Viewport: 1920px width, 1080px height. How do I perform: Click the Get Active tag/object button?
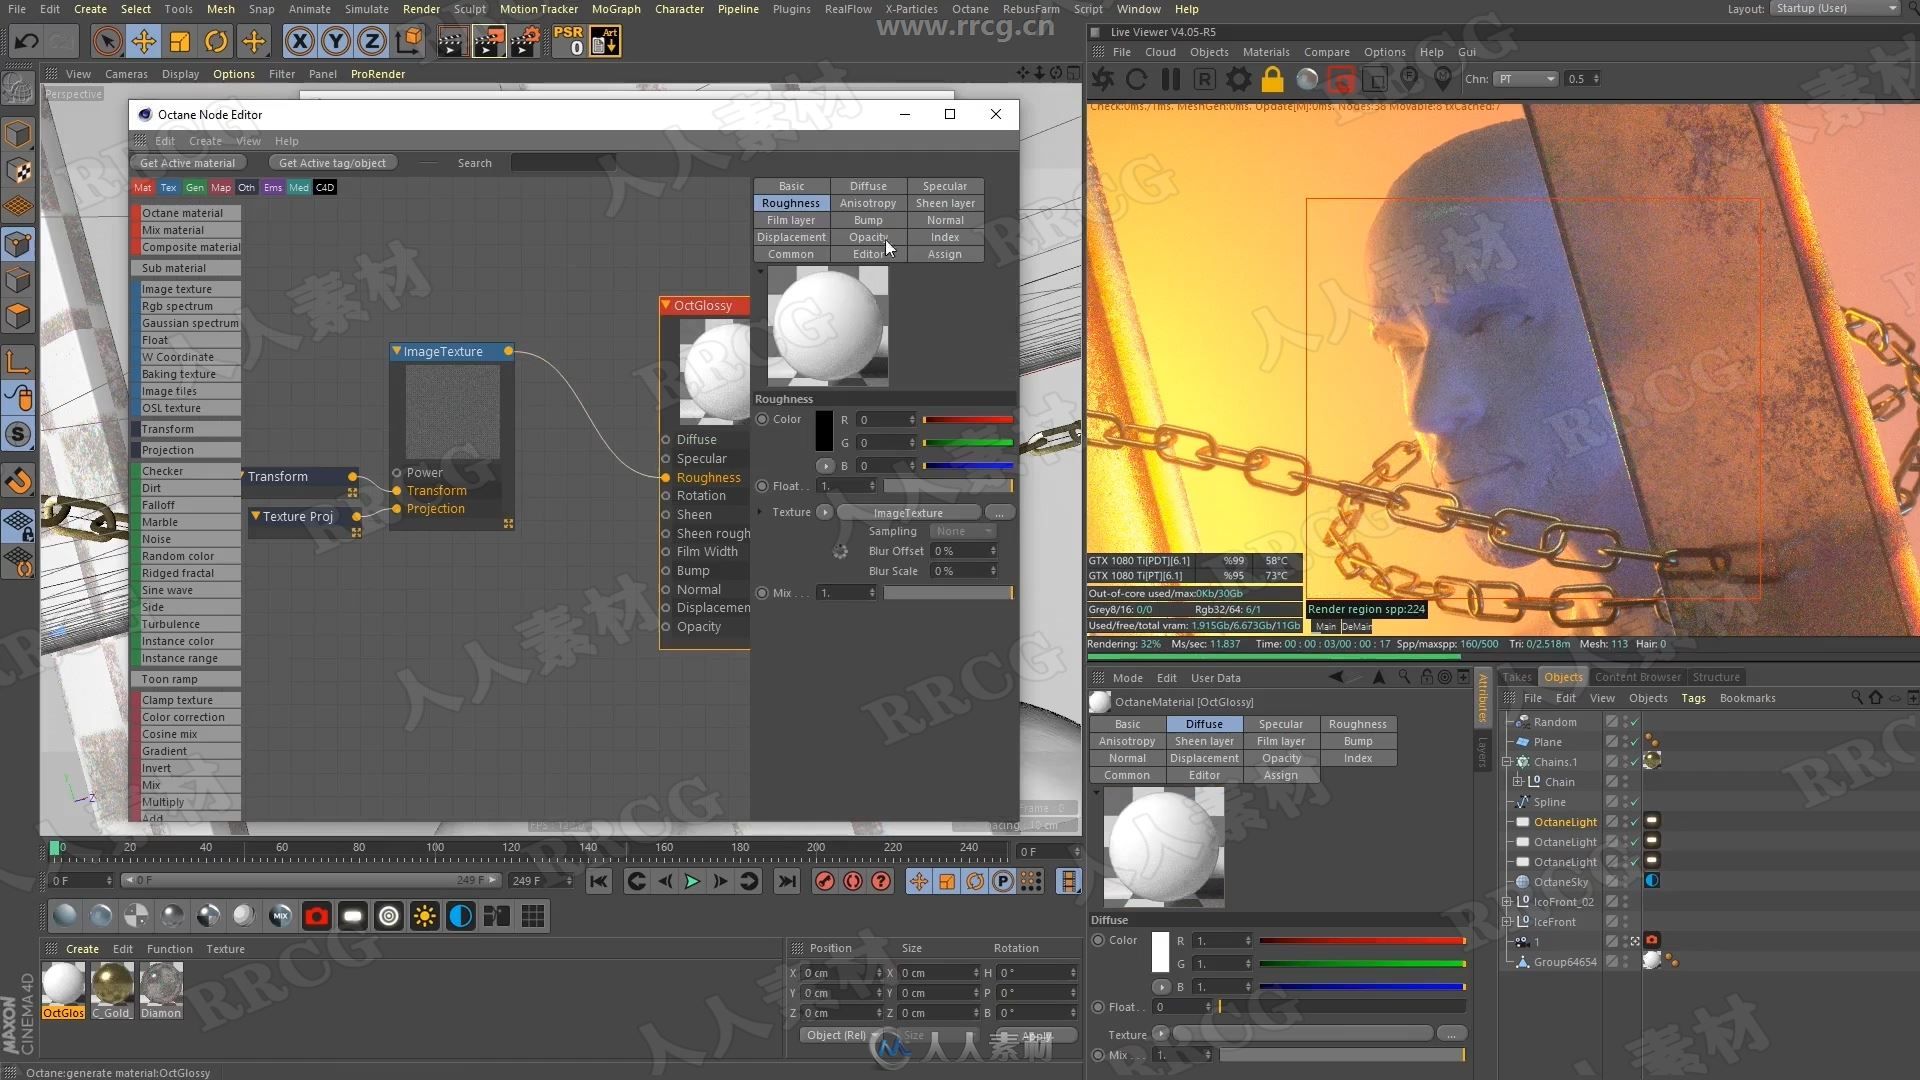pos(332,163)
